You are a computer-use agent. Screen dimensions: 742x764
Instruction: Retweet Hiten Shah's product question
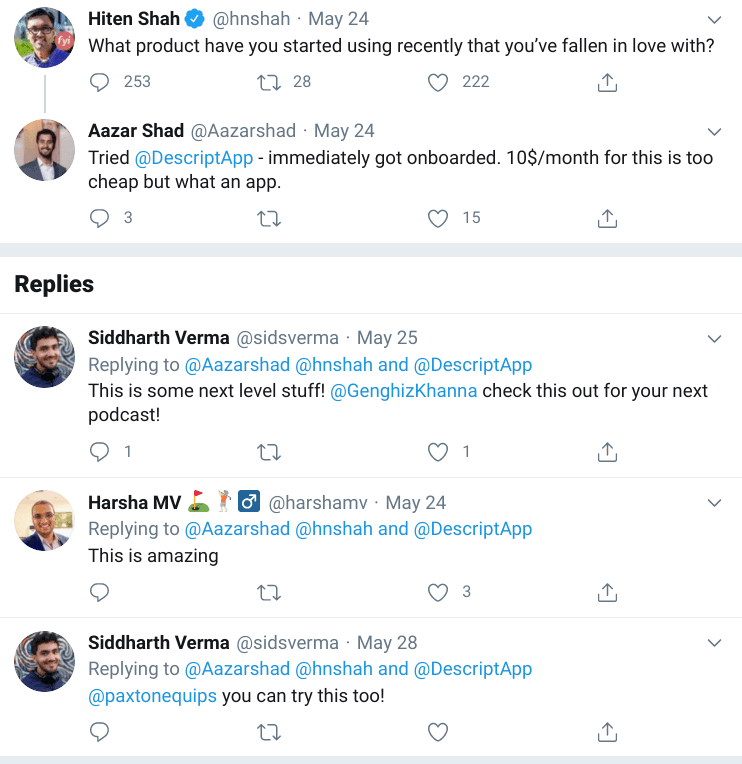tap(269, 82)
